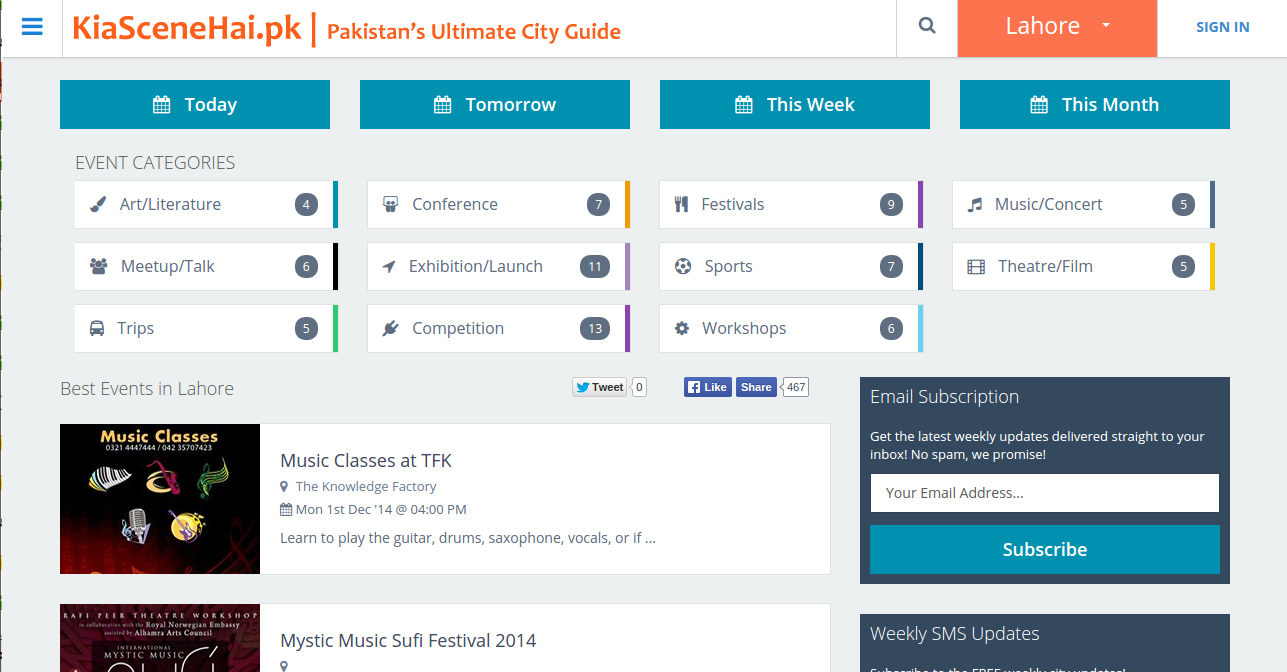This screenshot has width=1287, height=672.
Task: Click the calendar icon on Tomorrow button
Action: tap(442, 105)
